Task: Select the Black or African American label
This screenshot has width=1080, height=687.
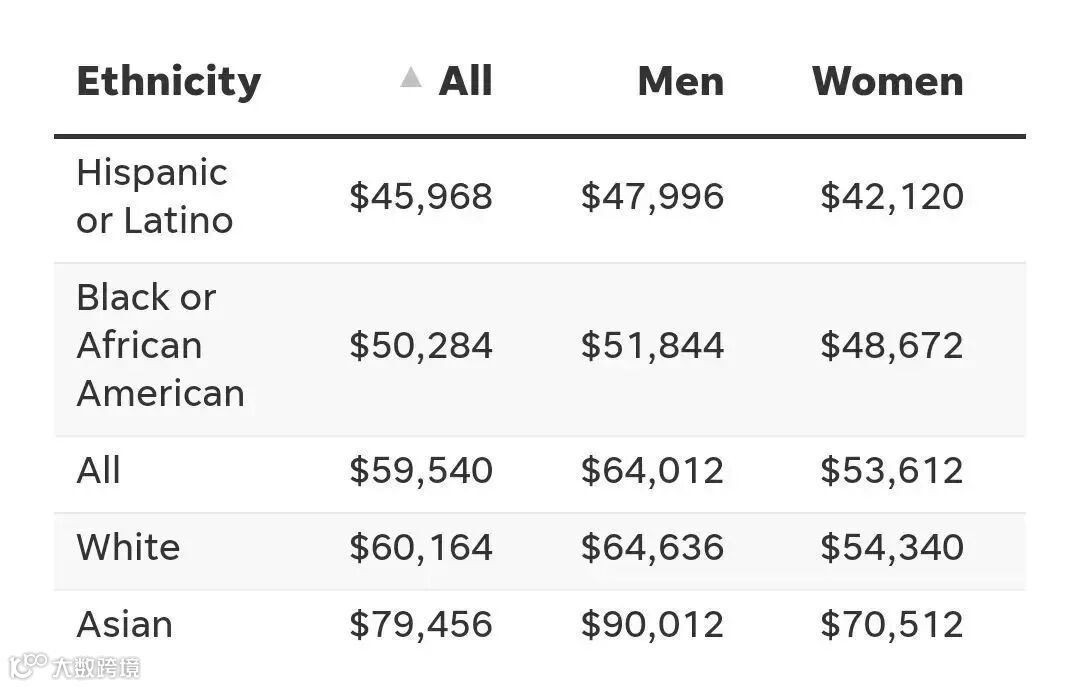Action: point(160,345)
